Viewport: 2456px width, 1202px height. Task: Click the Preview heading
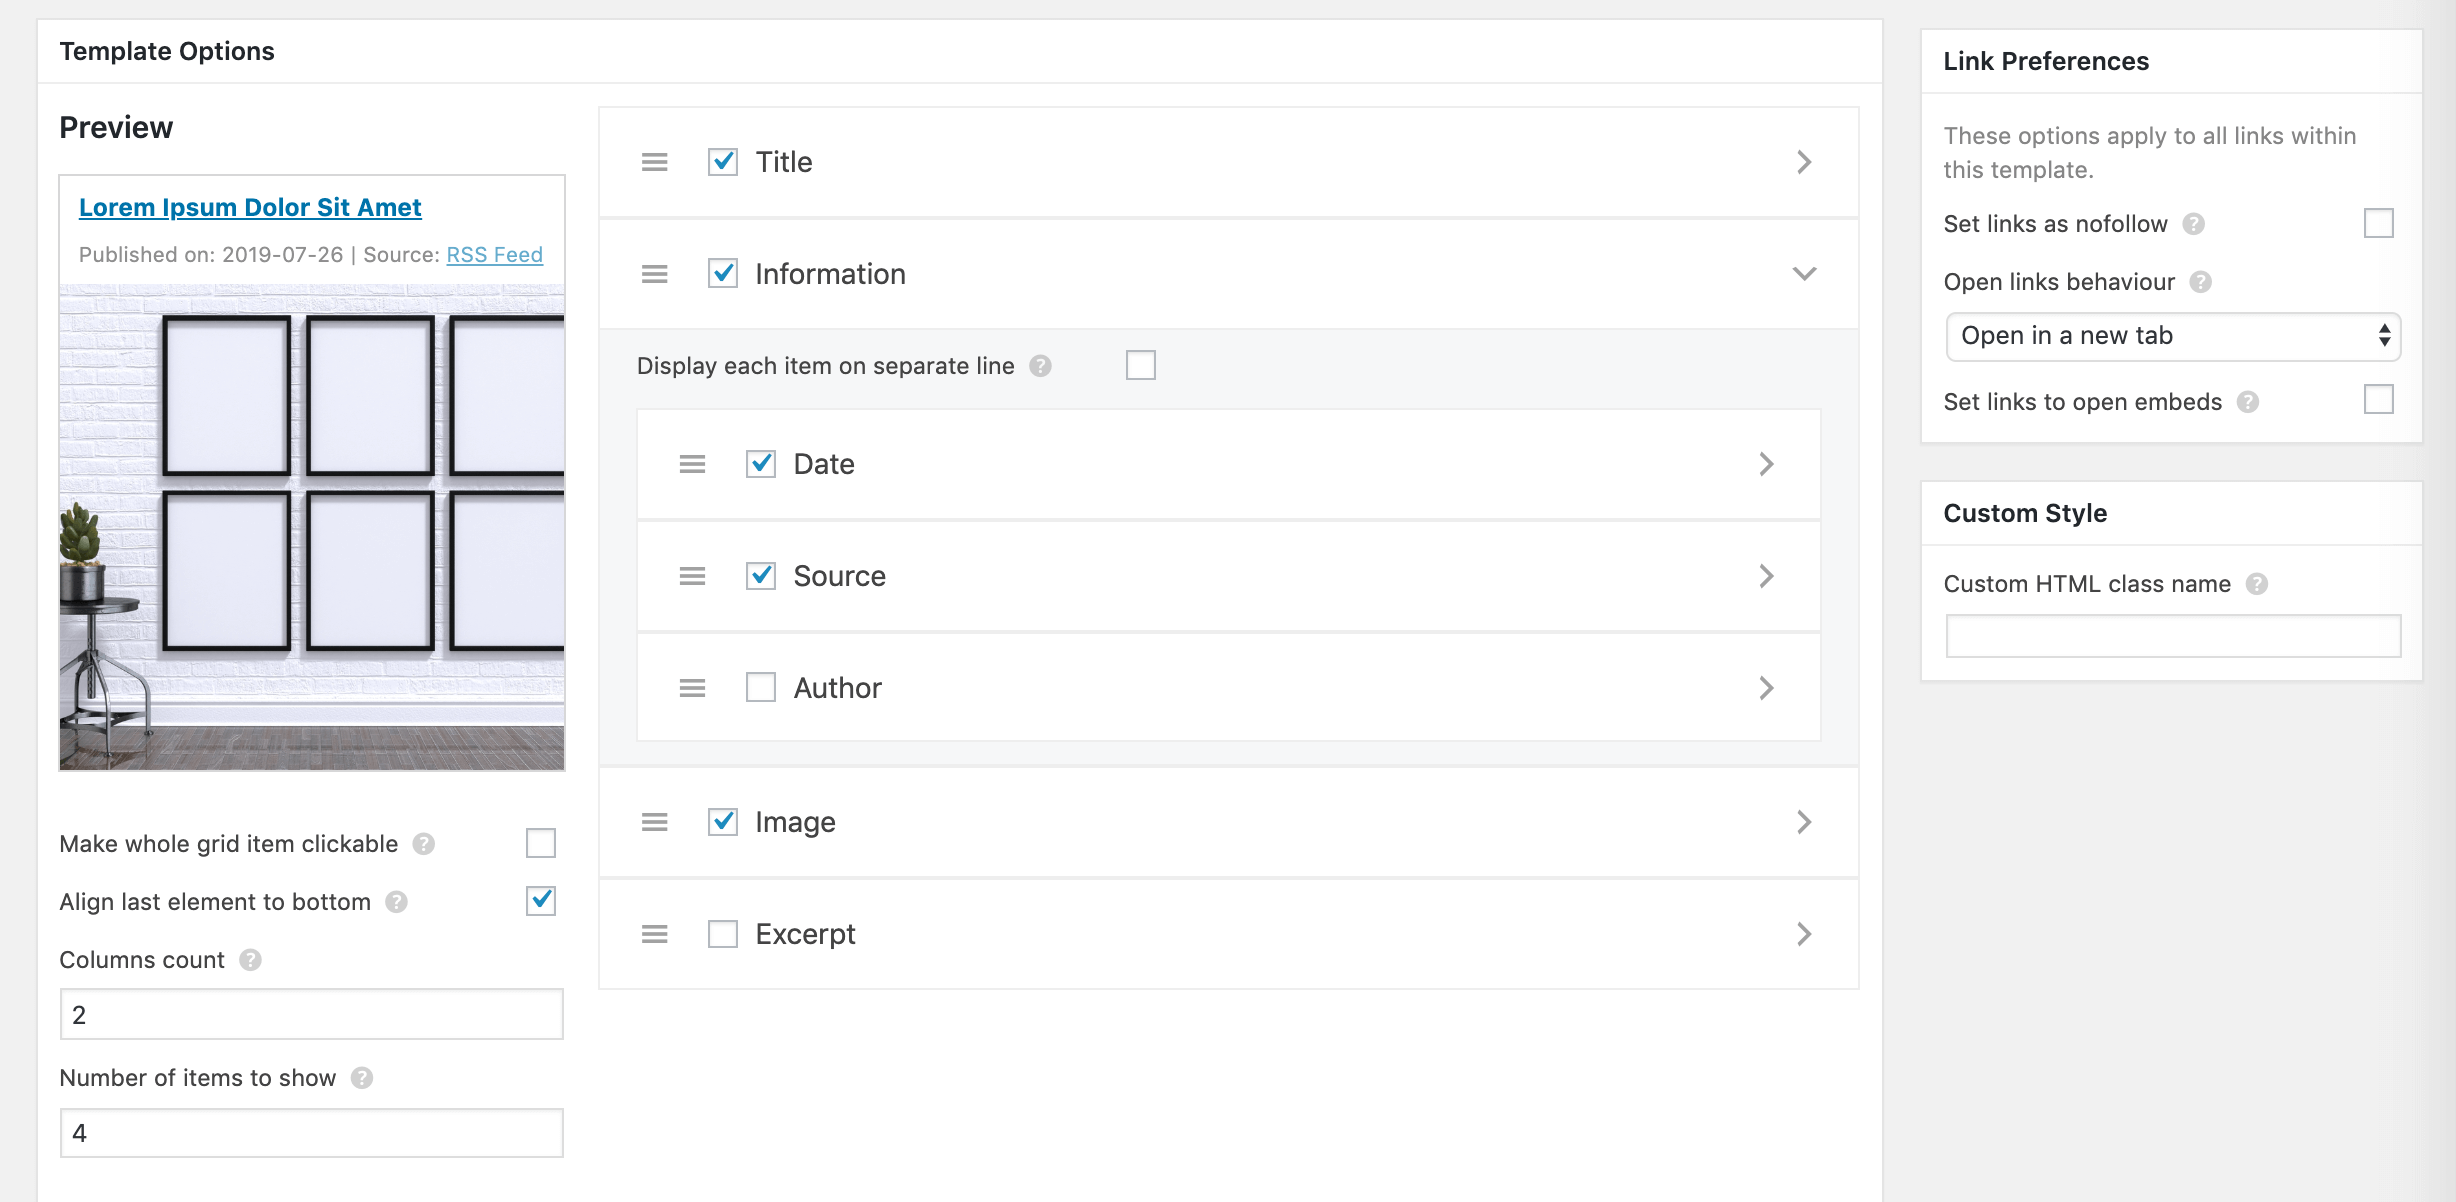116,127
